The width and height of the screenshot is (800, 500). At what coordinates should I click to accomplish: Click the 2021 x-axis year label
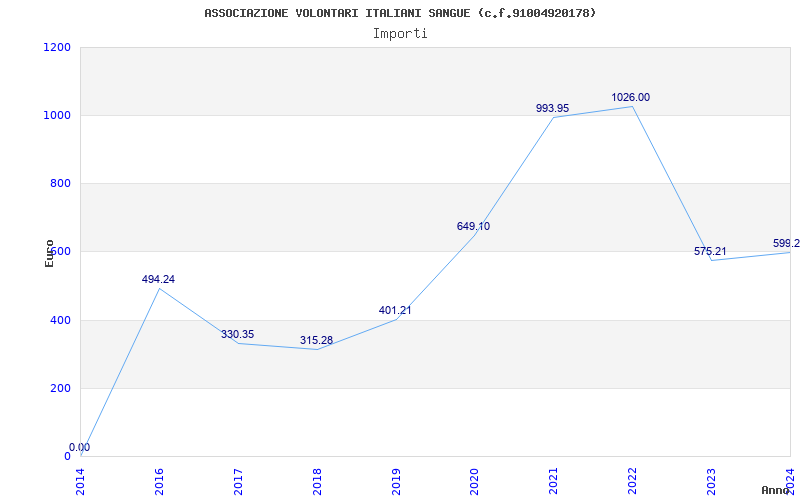[x=554, y=481]
